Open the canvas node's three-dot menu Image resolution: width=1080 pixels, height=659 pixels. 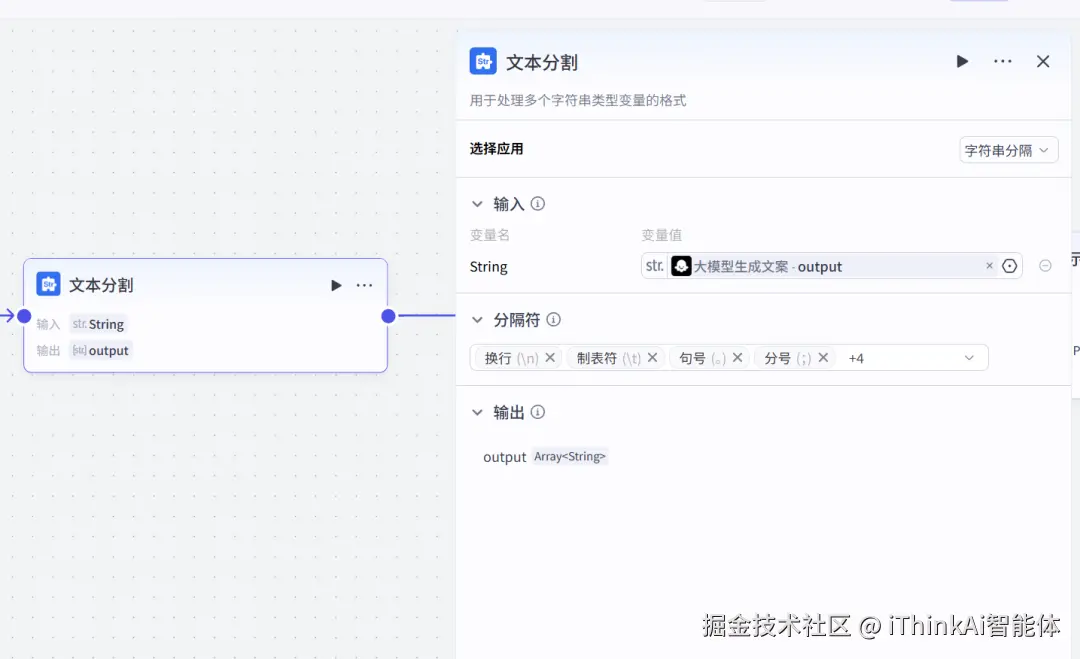pos(363,284)
